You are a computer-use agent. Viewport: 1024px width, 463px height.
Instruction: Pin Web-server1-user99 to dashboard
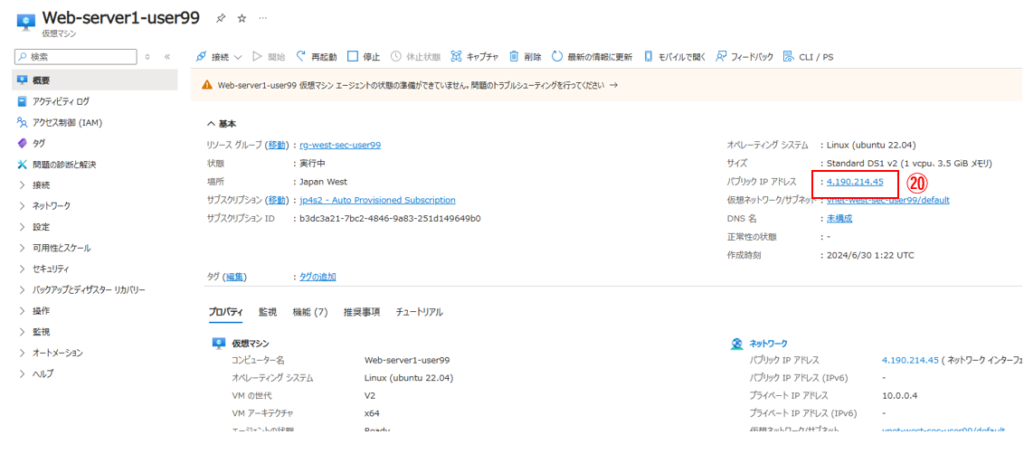(x=221, y=18)
